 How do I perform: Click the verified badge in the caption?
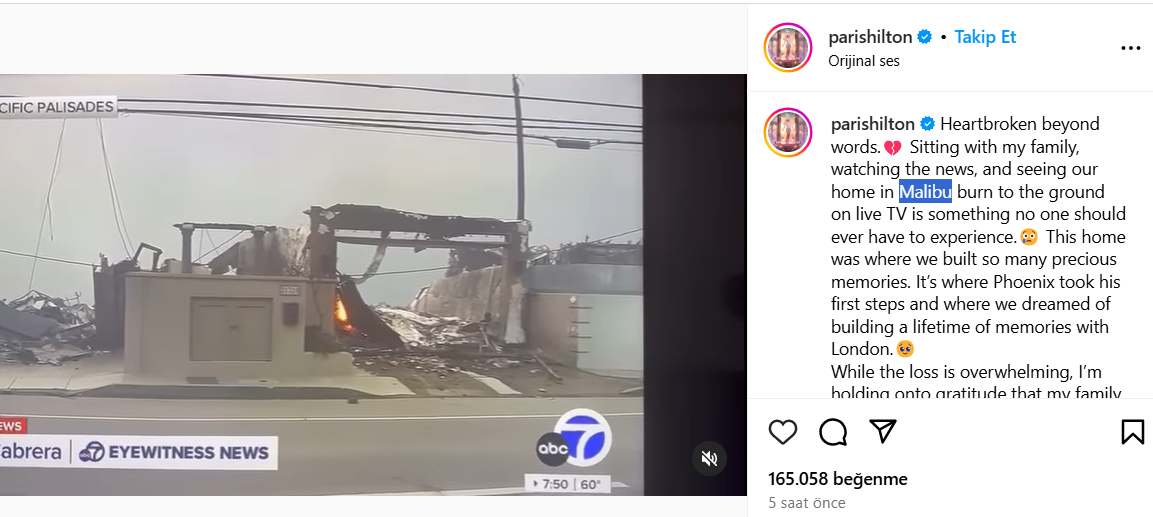928,124
